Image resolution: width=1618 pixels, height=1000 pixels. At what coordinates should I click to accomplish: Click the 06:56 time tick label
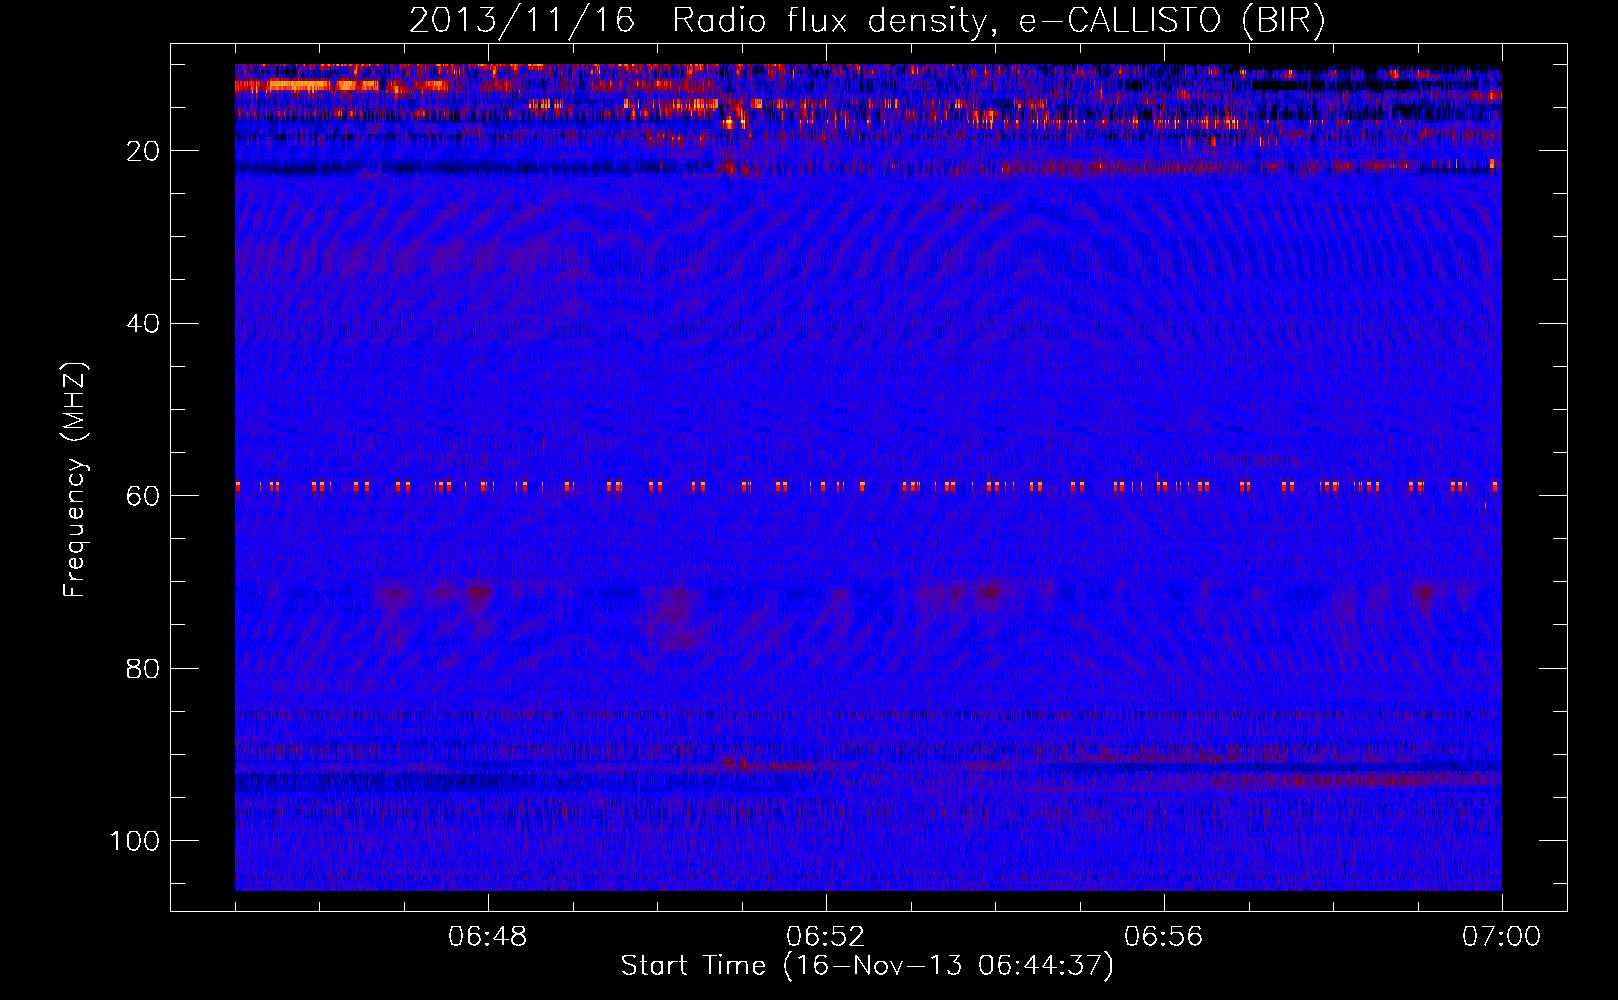(x=1164, y=937)
